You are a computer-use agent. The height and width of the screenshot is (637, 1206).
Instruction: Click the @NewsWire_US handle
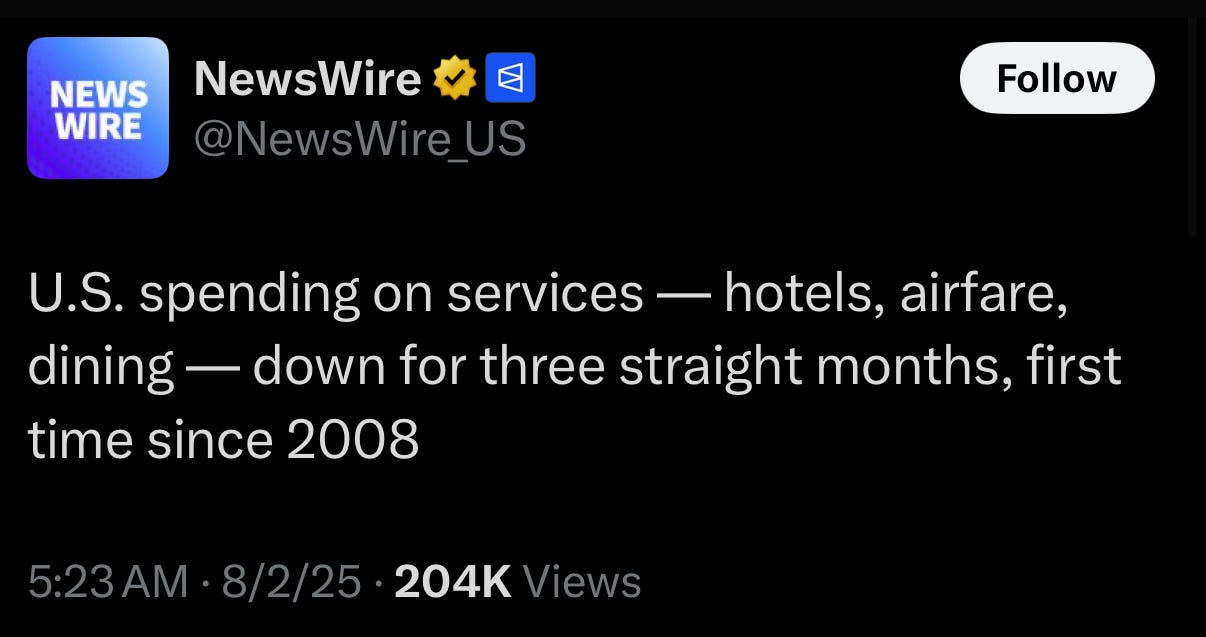(x=359, y=139)
